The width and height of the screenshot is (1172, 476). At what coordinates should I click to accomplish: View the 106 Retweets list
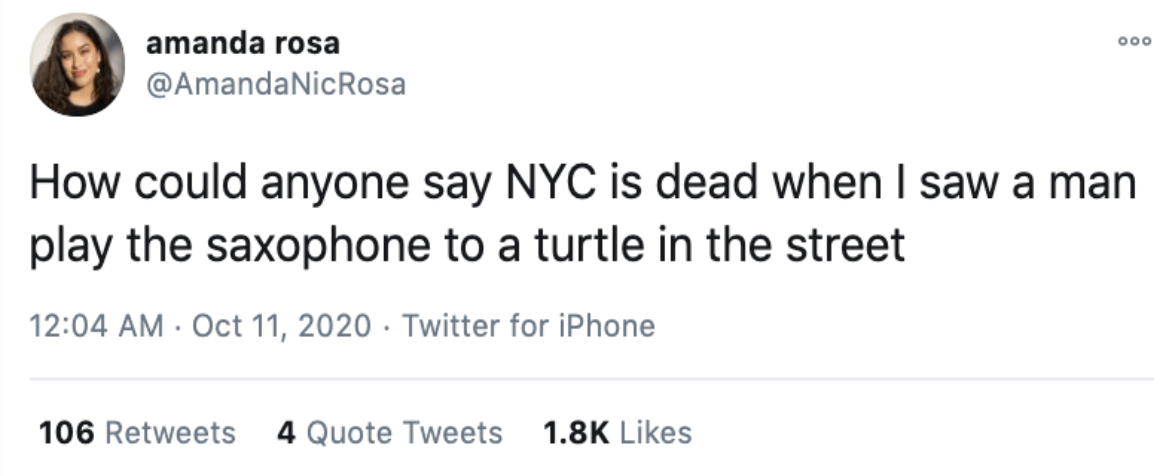pyautogui.click(x=137, y=433)
